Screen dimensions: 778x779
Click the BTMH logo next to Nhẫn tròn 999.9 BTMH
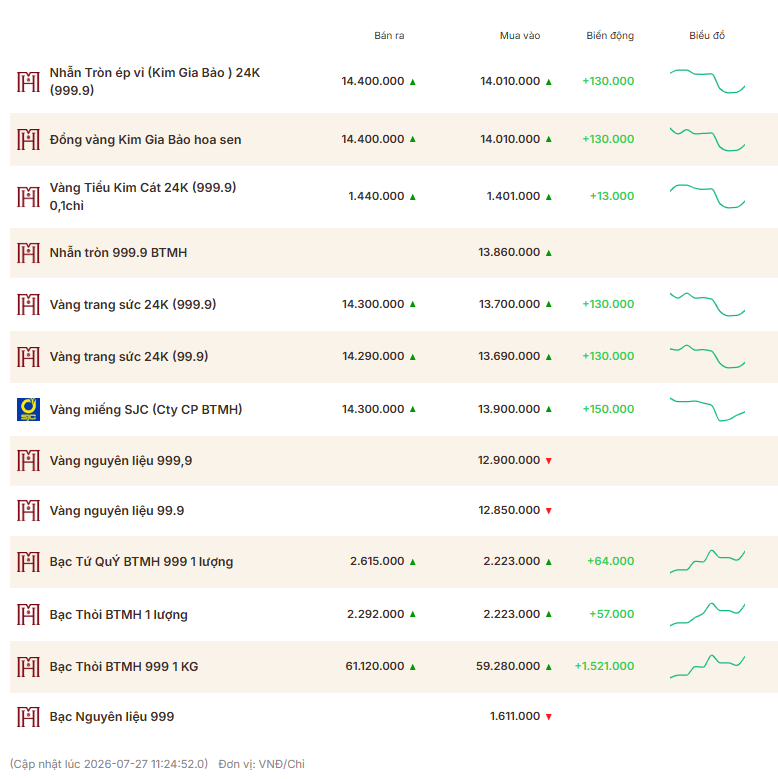[28, 253]
